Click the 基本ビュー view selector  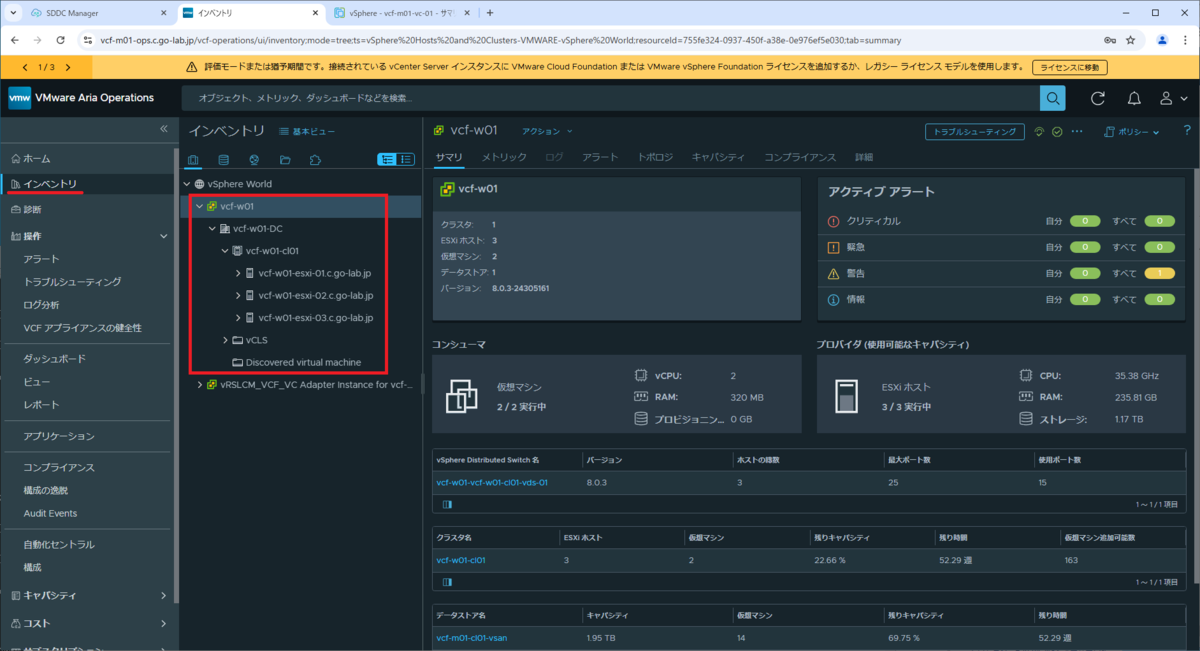[x=308, y=131]
